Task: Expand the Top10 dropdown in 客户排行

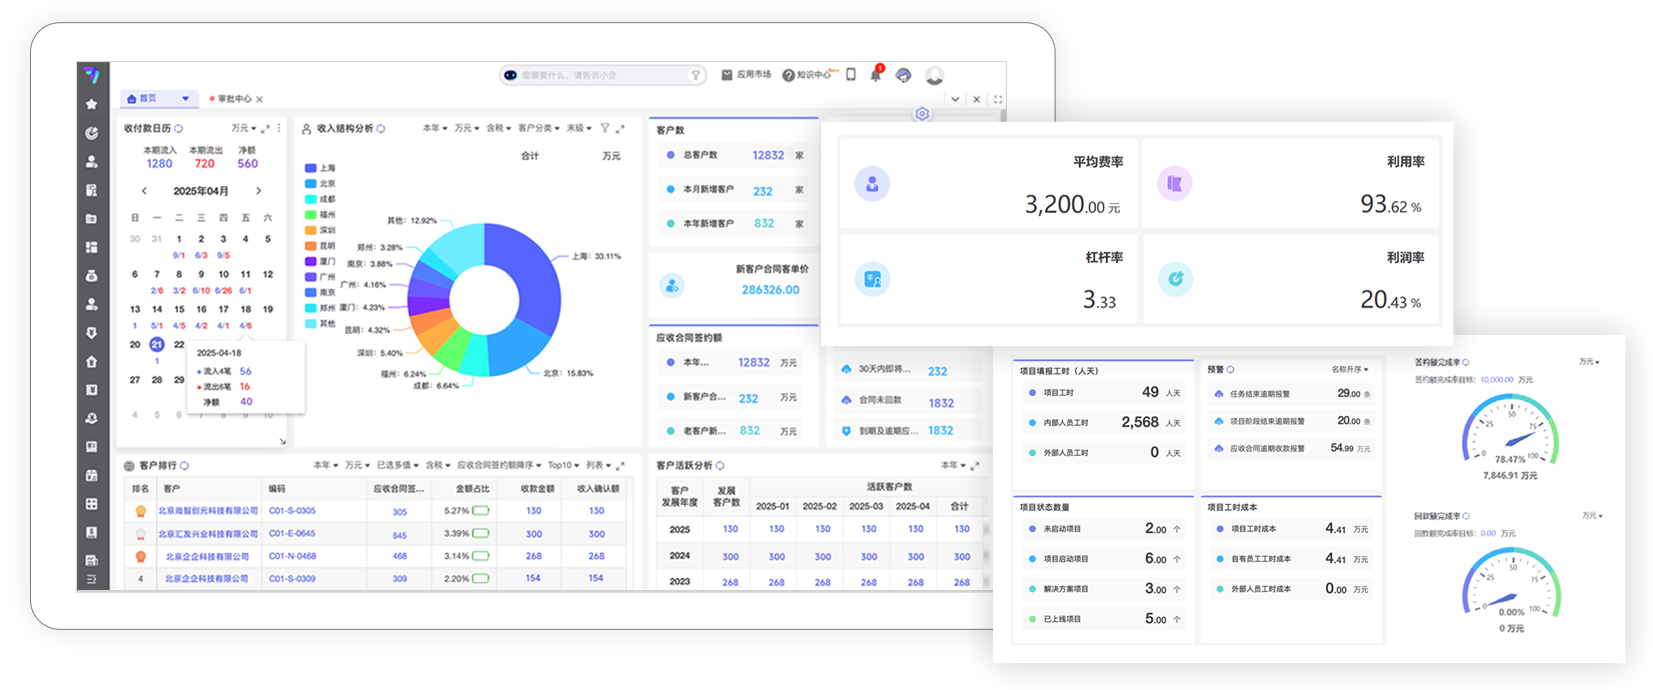Action: tap(564, 466)
